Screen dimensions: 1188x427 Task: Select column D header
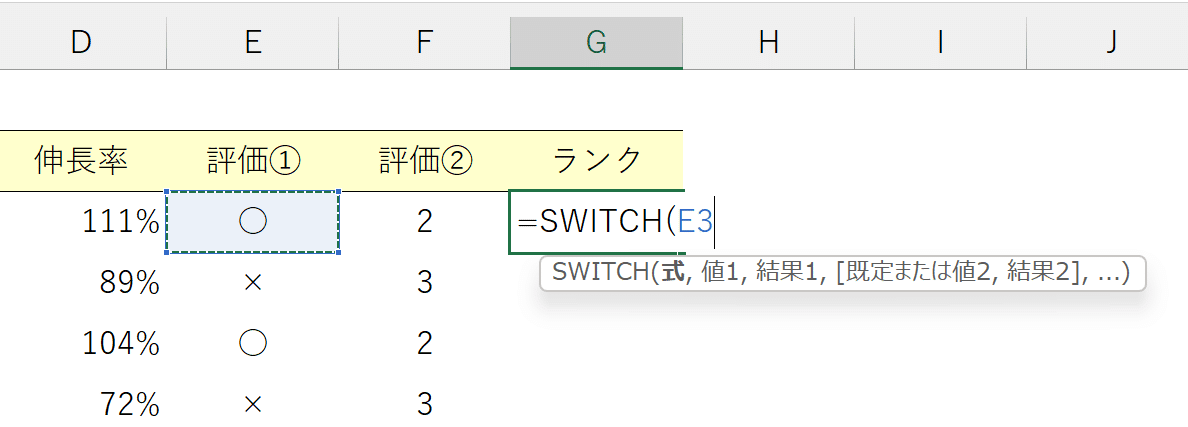click(82, 43)
